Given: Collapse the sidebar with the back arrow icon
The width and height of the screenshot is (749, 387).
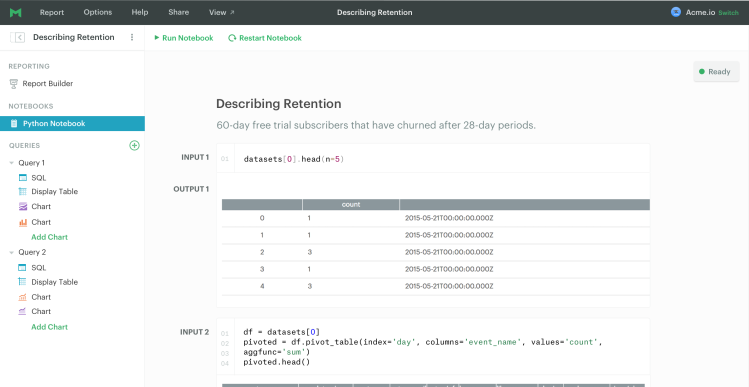Looking at the screenshot, I should (x=18, y=37).
